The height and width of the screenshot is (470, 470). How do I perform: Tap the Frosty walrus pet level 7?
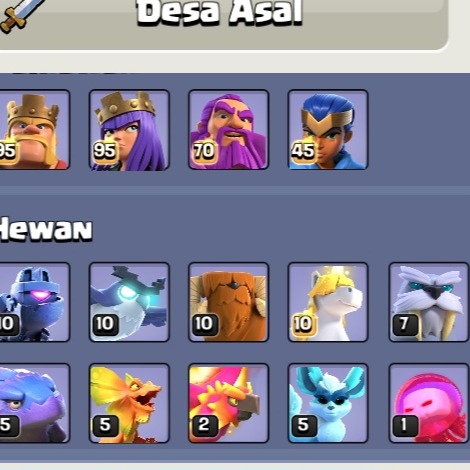[429, 302]
